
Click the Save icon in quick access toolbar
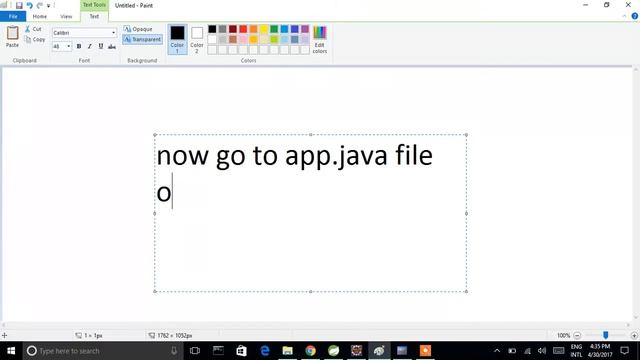pos(19,5)
